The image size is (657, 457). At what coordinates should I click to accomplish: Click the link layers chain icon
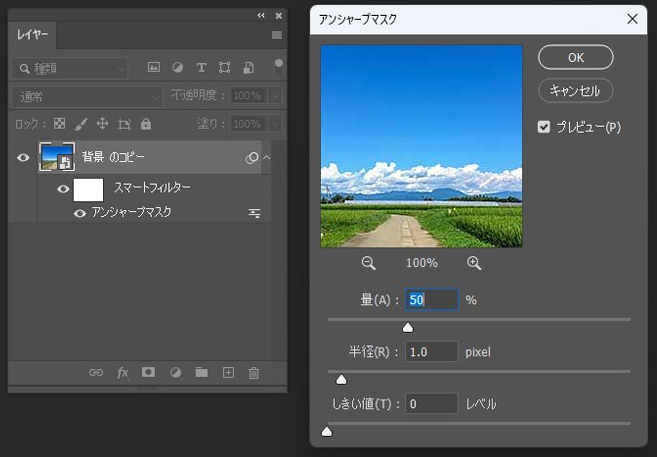click(96, 373)
